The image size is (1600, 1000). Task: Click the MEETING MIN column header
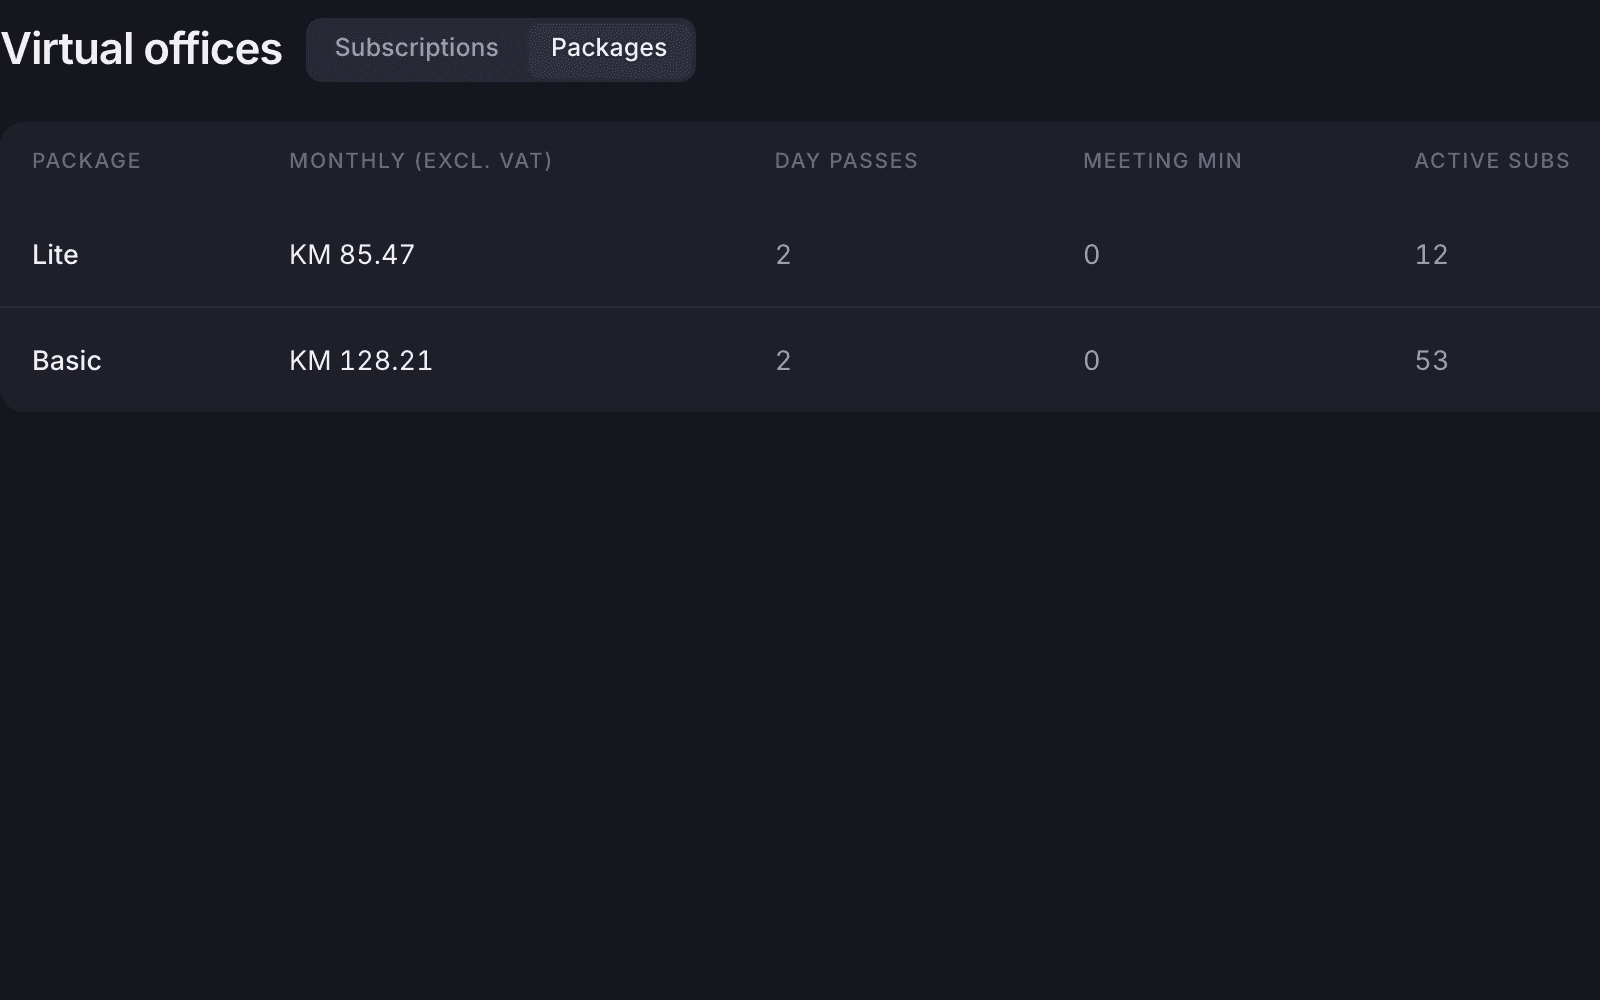point(1163,161)
